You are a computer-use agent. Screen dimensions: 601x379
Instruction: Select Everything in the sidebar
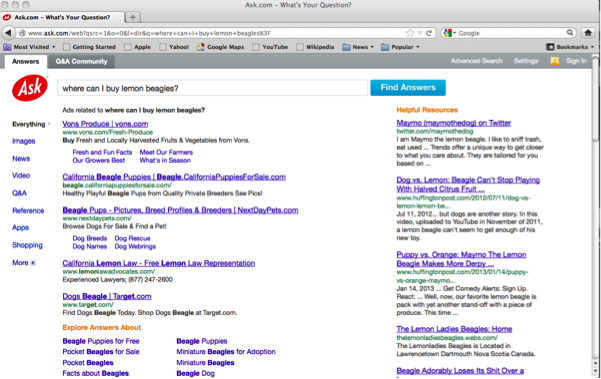coord(29,124)
